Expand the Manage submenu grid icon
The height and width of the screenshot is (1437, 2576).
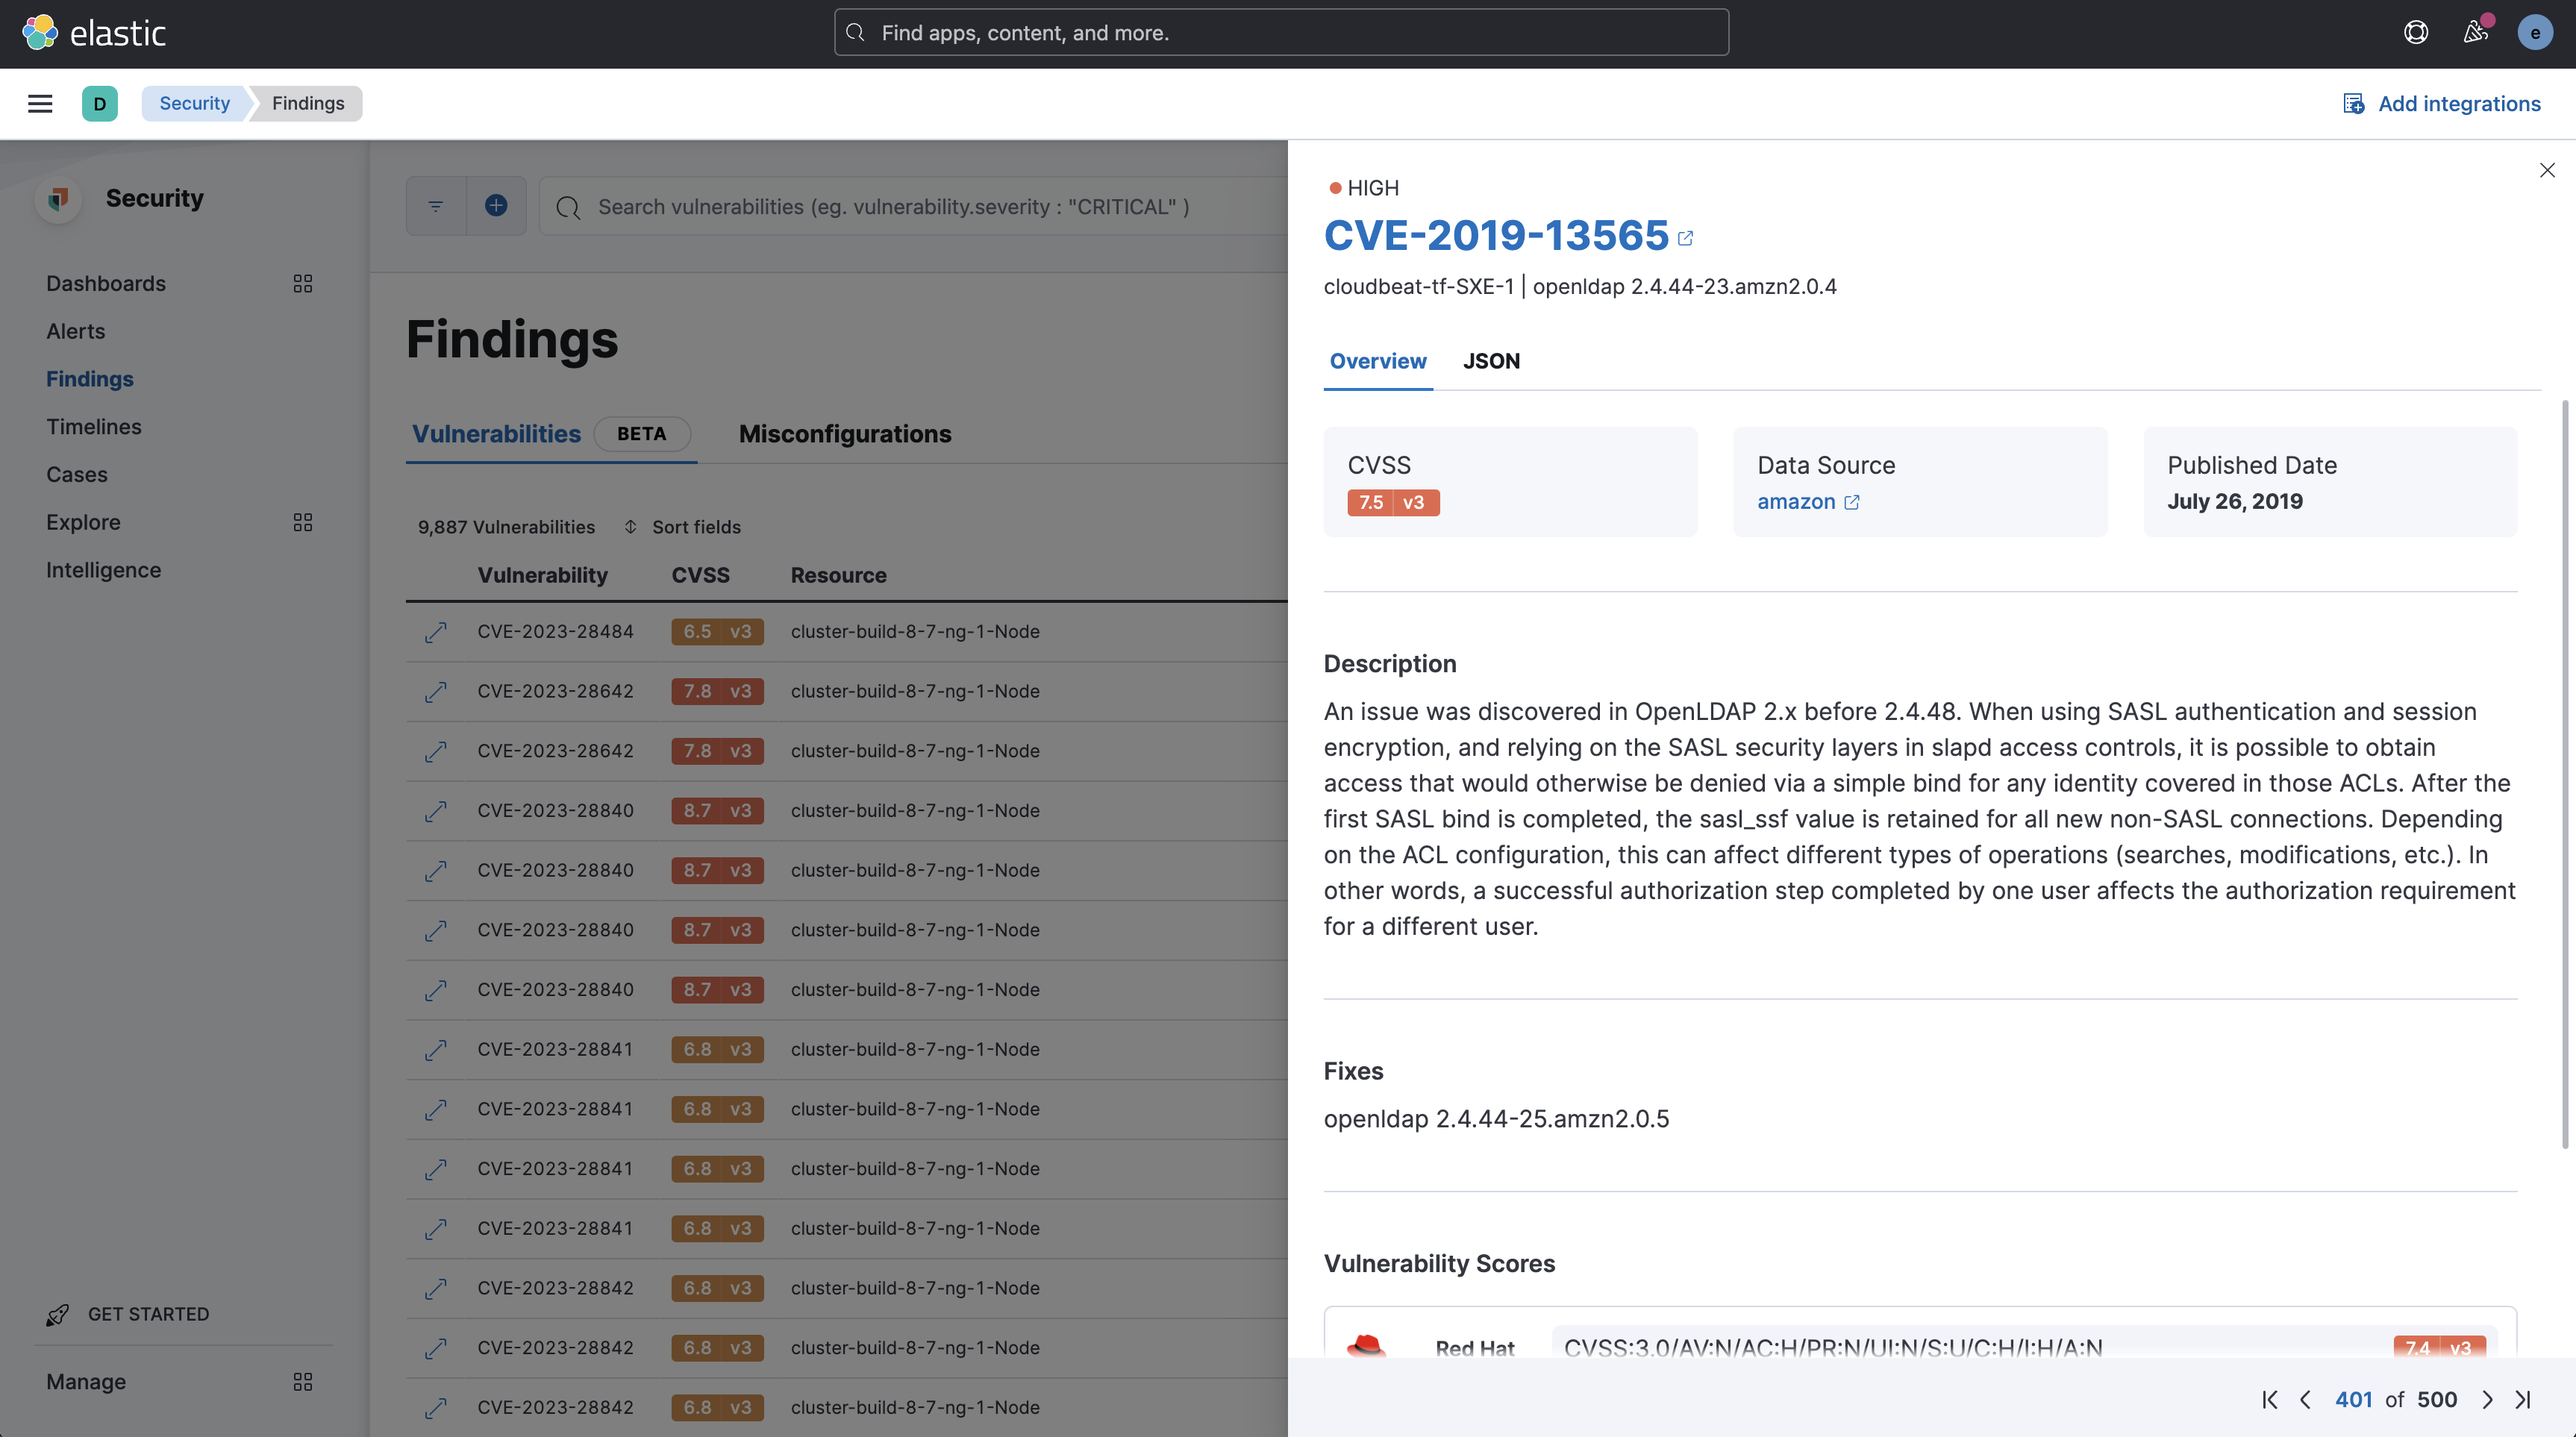[x=302, y=1382]
